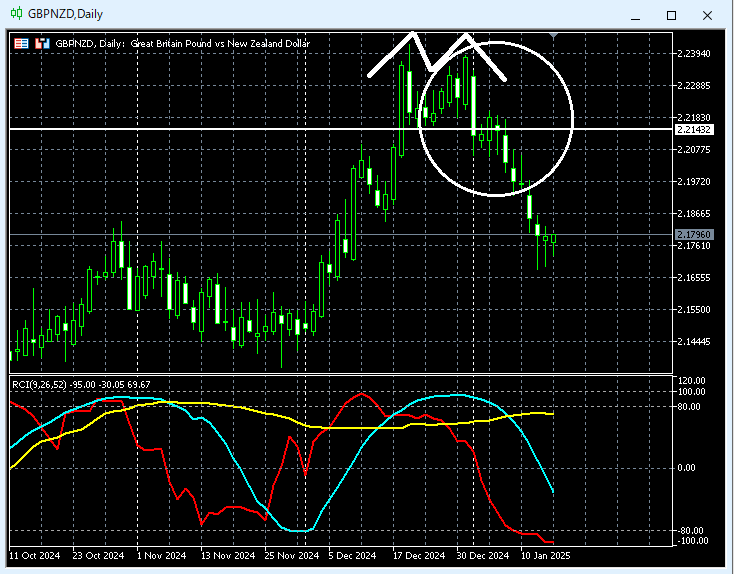Click the 2.22885 price scale value
The height and width of the screenshot is (574, 735).
694,86
